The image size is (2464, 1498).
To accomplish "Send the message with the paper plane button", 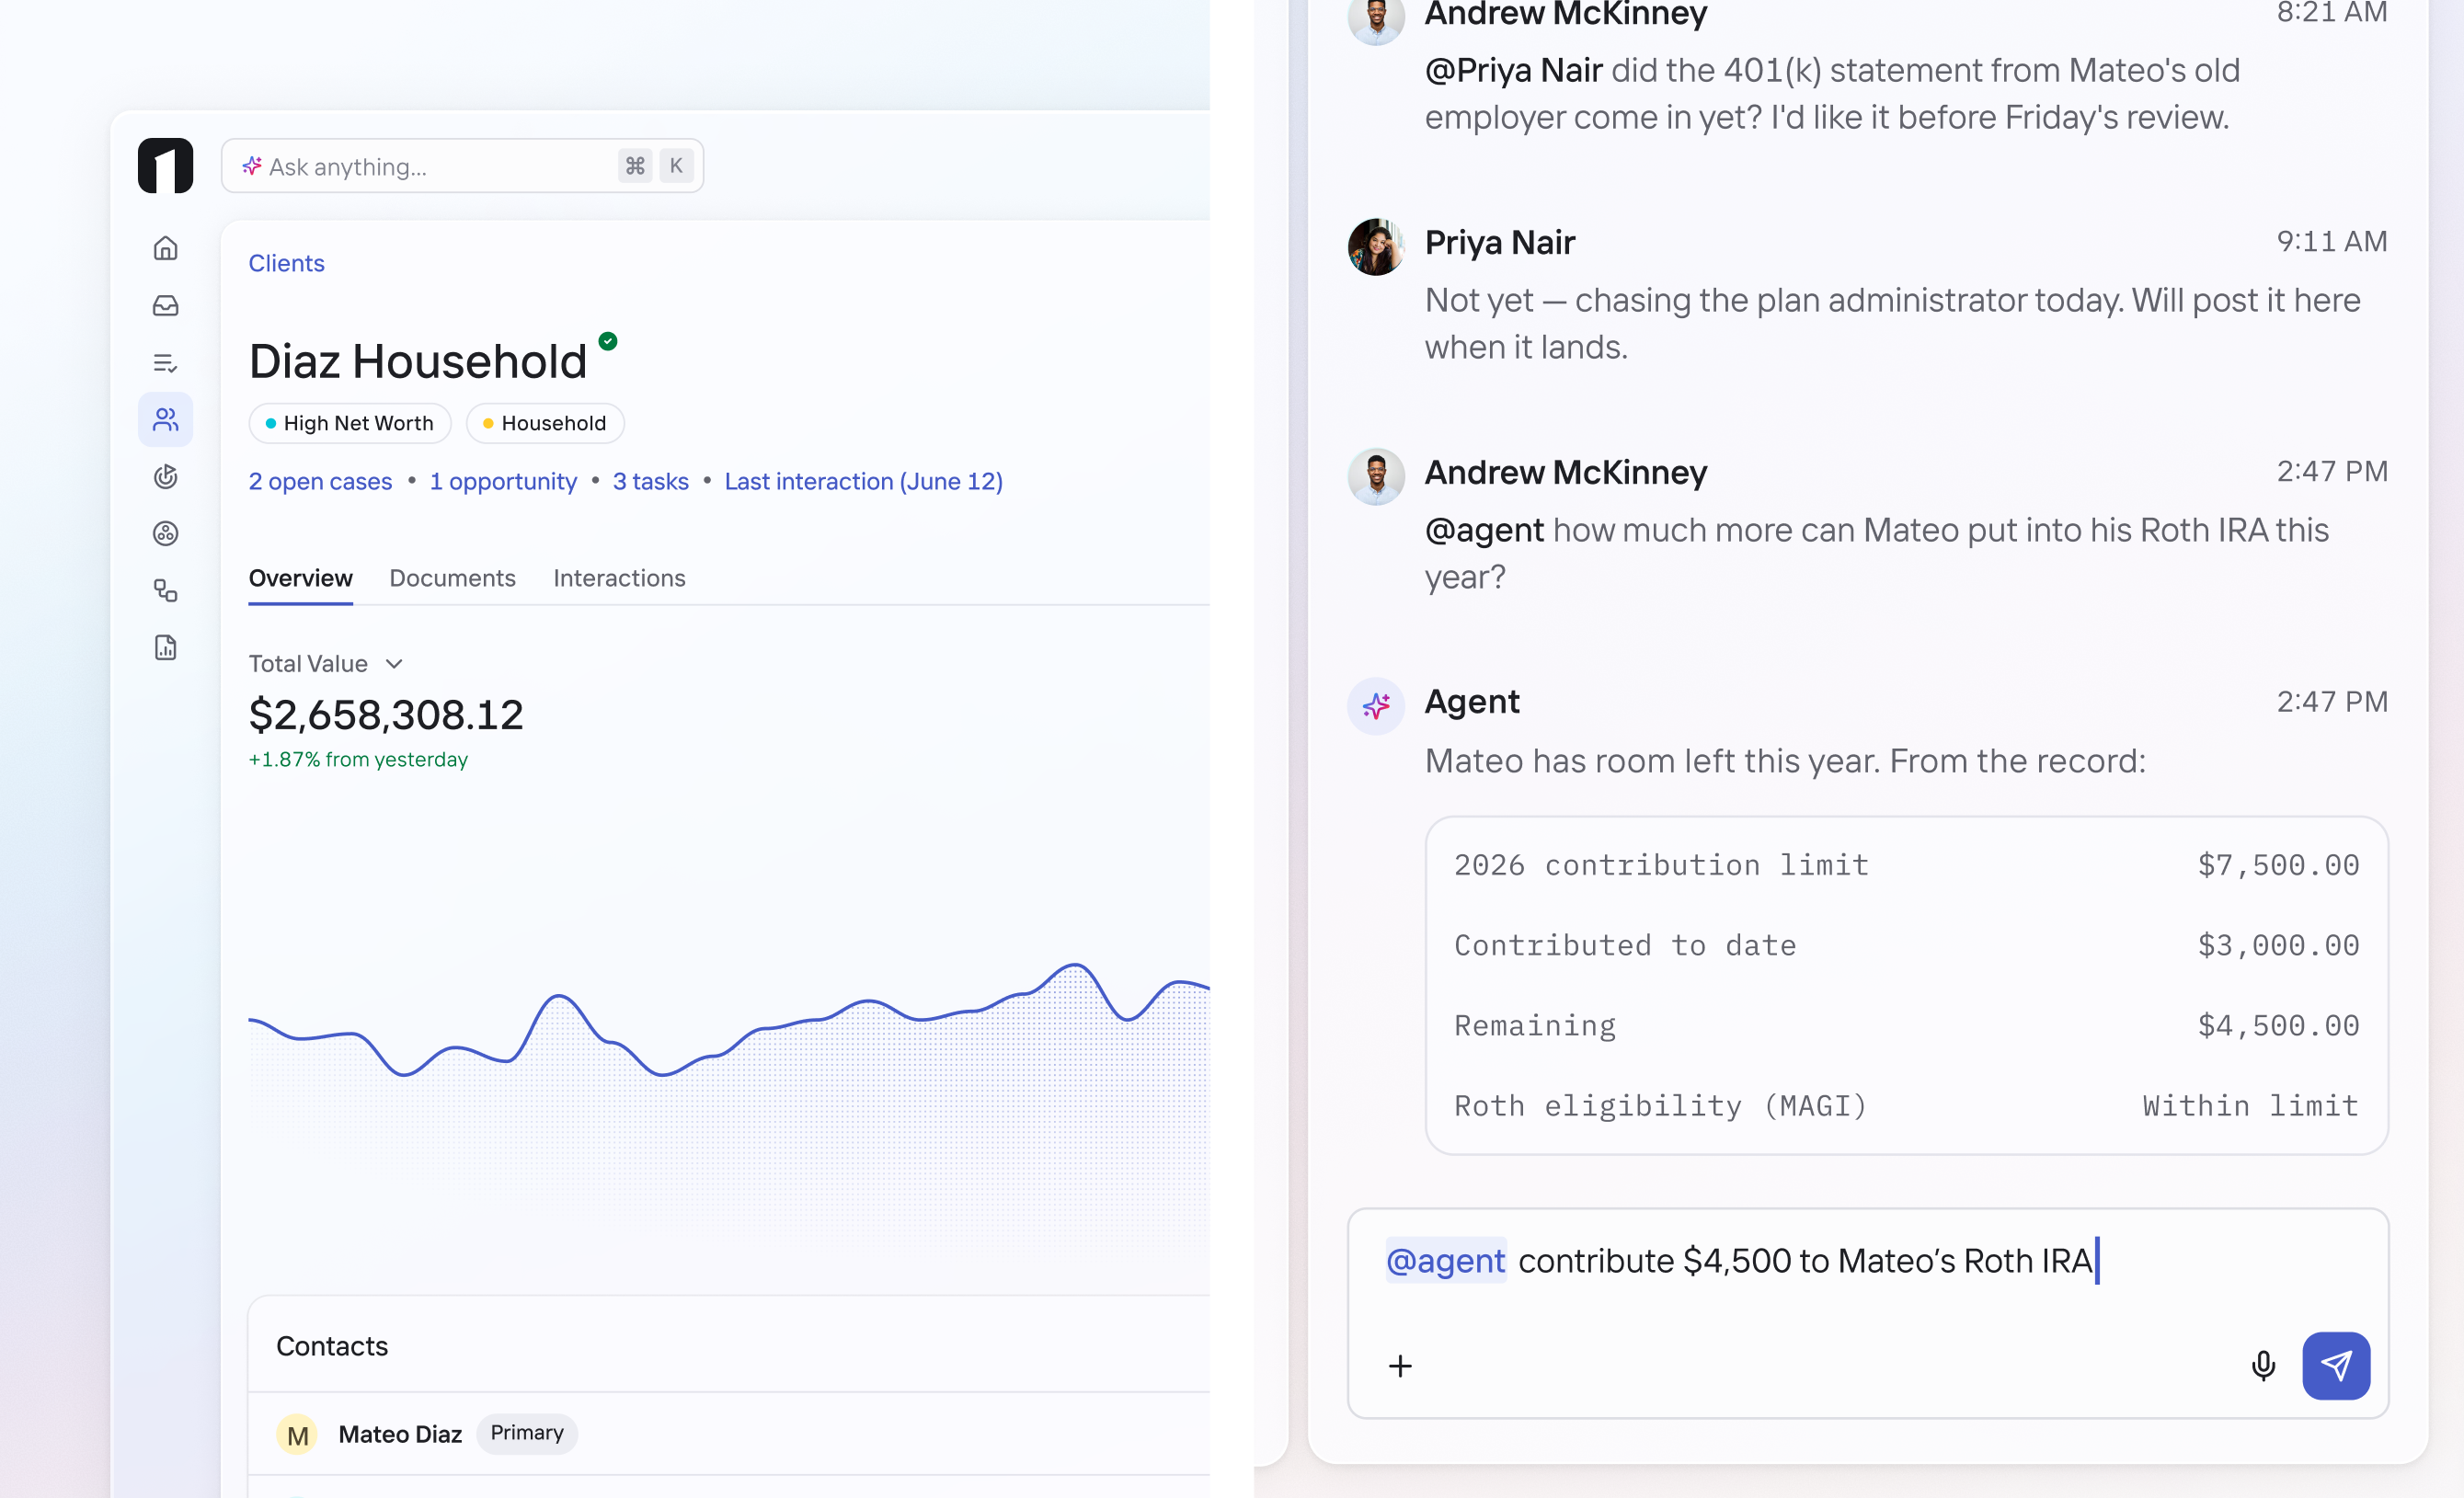I will tap(2336, 1365).
